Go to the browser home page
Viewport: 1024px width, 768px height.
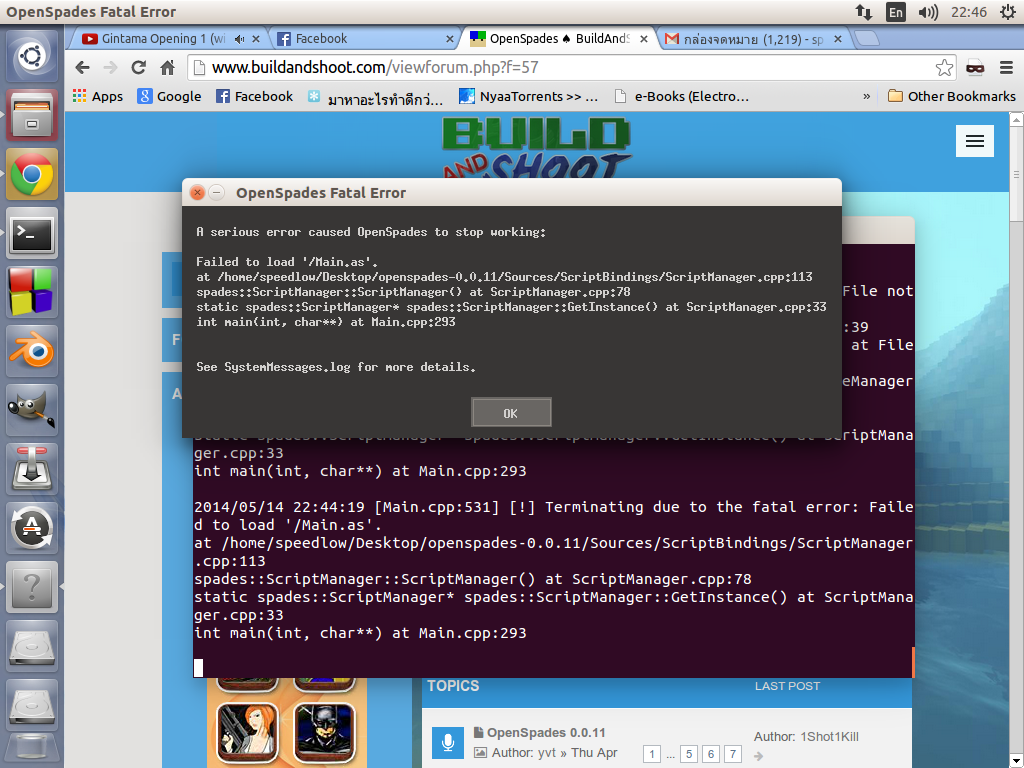tap(168, 68)
